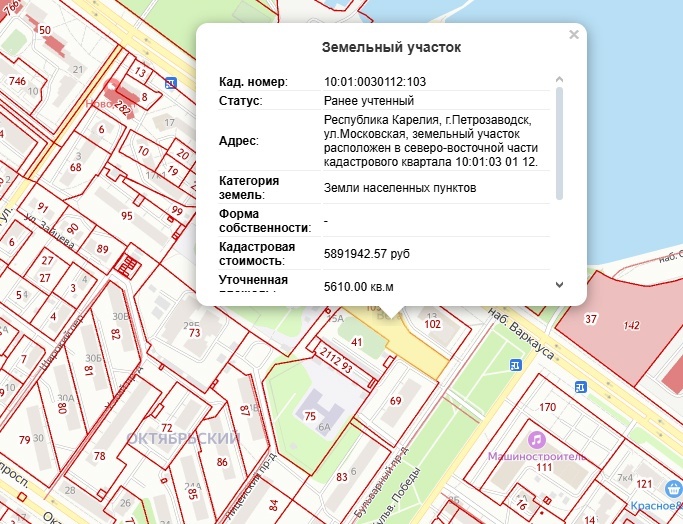This screenshot has height=524, width=683.
Task: Select parcel 72 on the map
Action: point(167,428)
